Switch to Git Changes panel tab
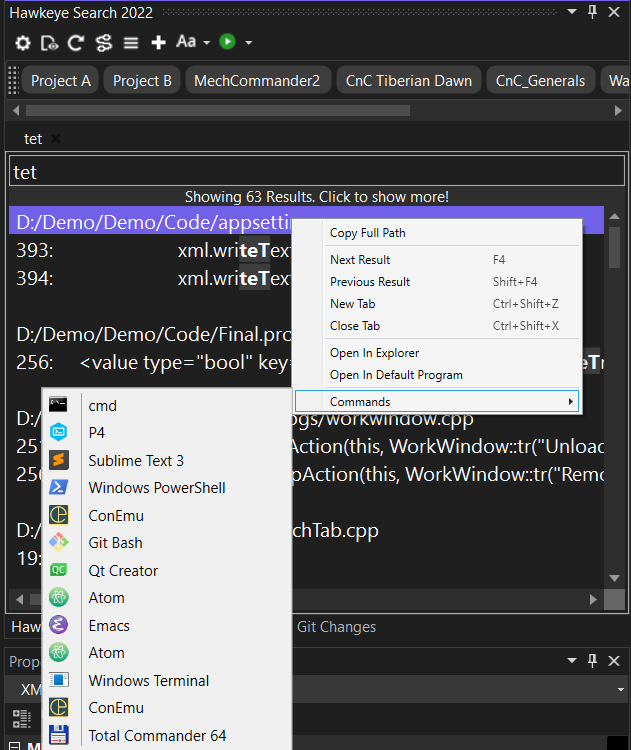This screenshot has width=631, height=750. click(336, 627)
